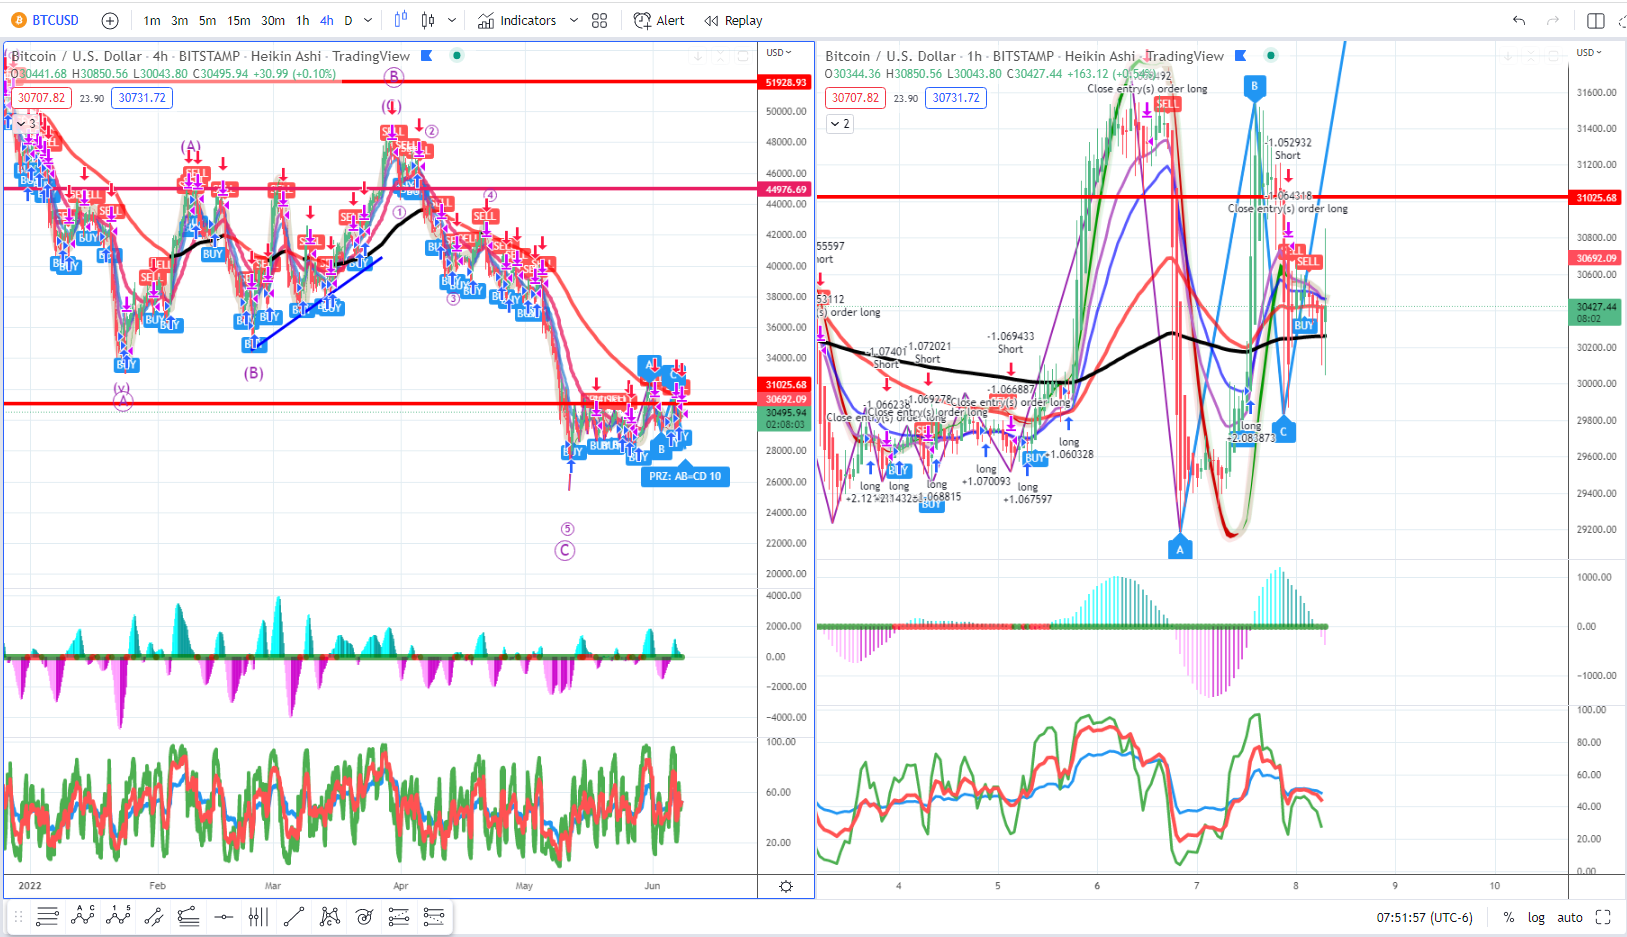Image resolution: width=1627 pixels, height=937 pixels.
Task: Click the blue flag icon on the left chart title
Action: click(x=427, y=56)
